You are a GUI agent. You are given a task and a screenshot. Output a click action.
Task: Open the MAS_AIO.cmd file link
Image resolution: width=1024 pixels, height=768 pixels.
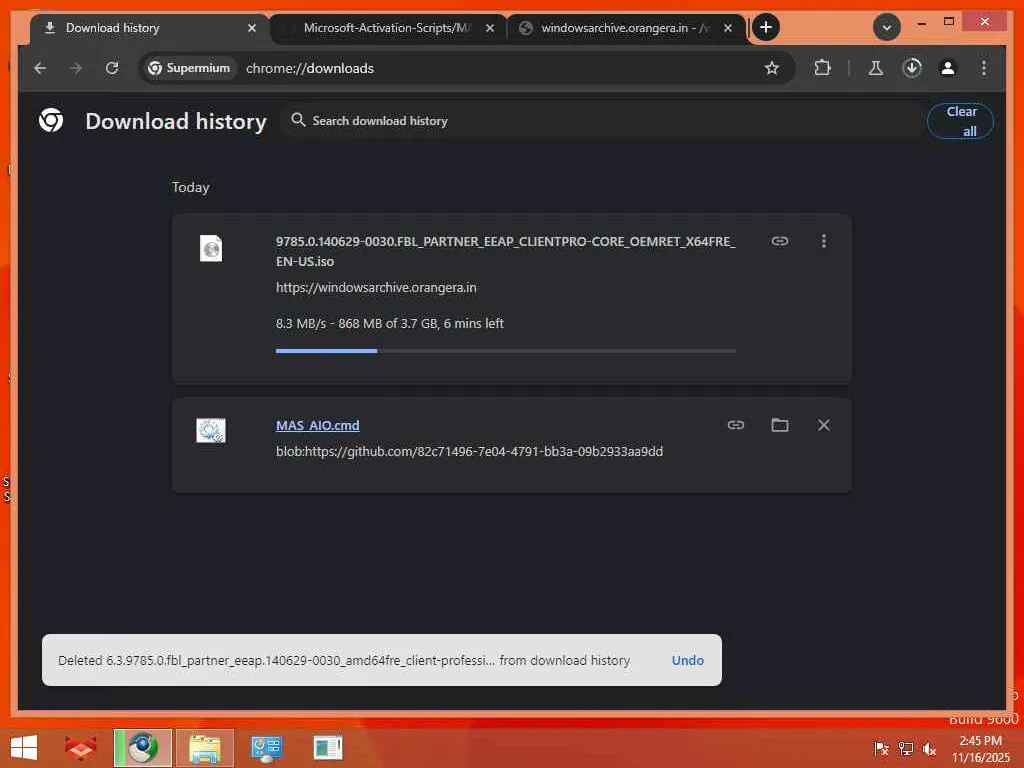pyautogui.click(x=317, y=425)
